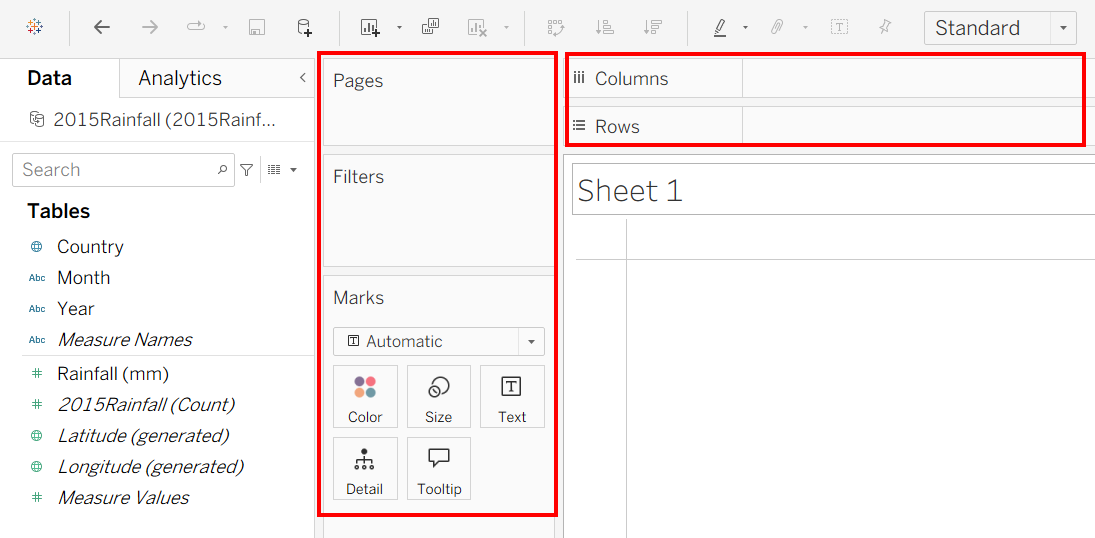
Task: Click the Text marks button
Action: pyautogui.click(x=512, y=396)
